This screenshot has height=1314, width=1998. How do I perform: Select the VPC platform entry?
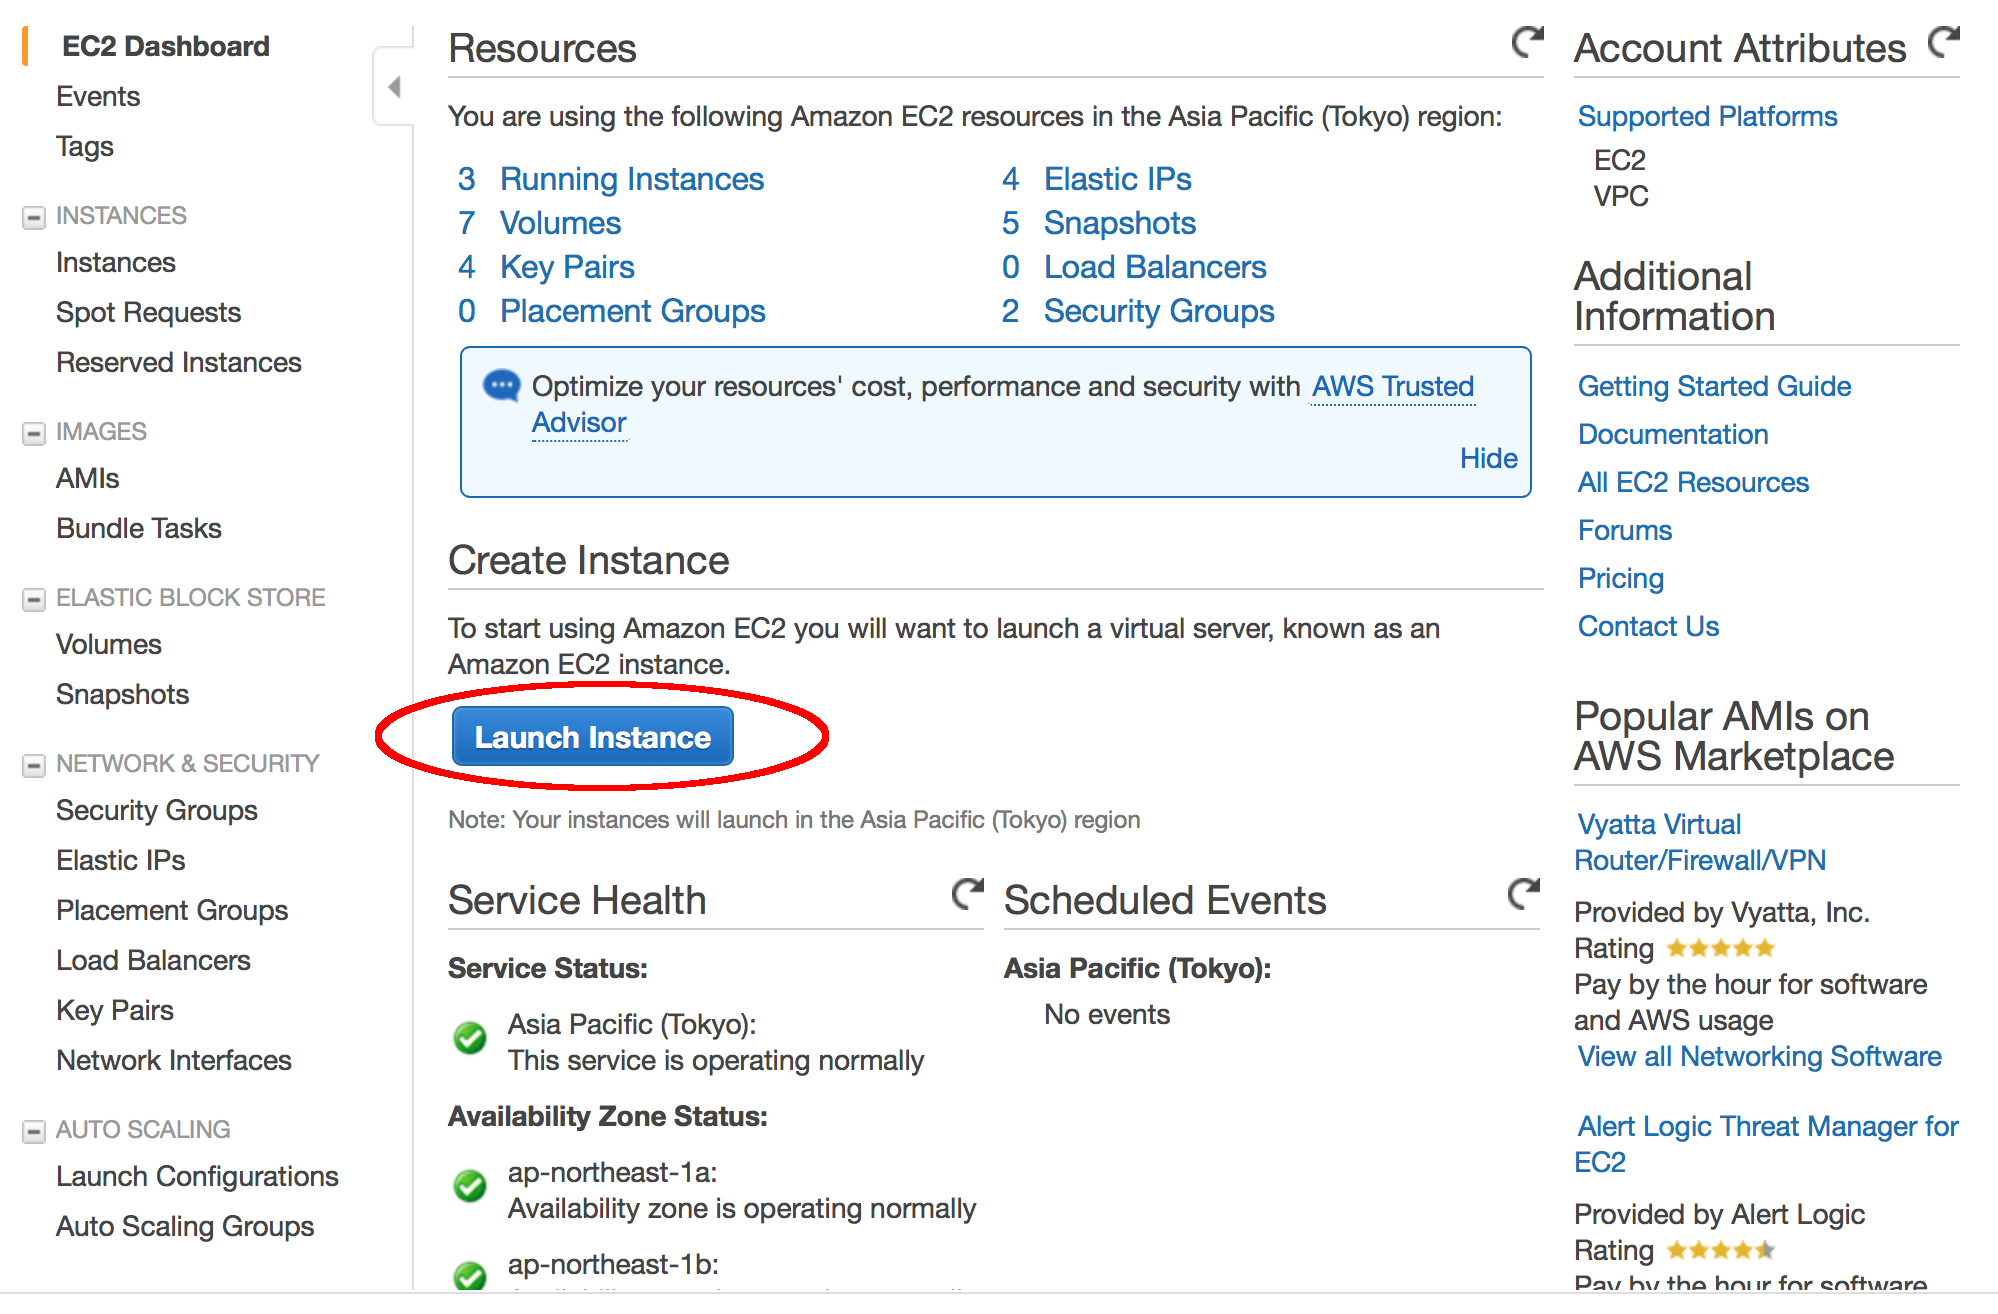[x=1621, y=196]
